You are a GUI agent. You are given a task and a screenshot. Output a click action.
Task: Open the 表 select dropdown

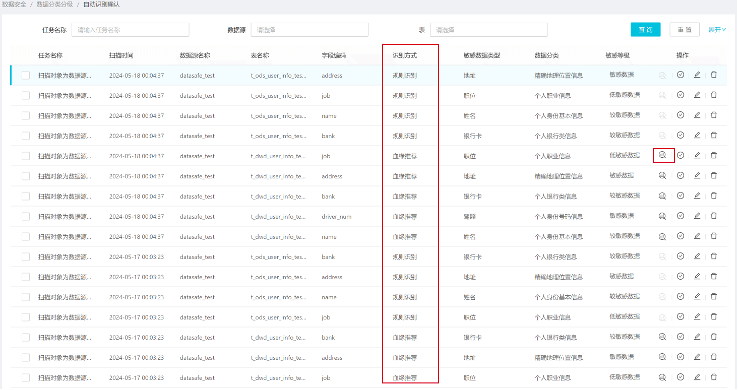pyautogui.click(x=489, y=30)
